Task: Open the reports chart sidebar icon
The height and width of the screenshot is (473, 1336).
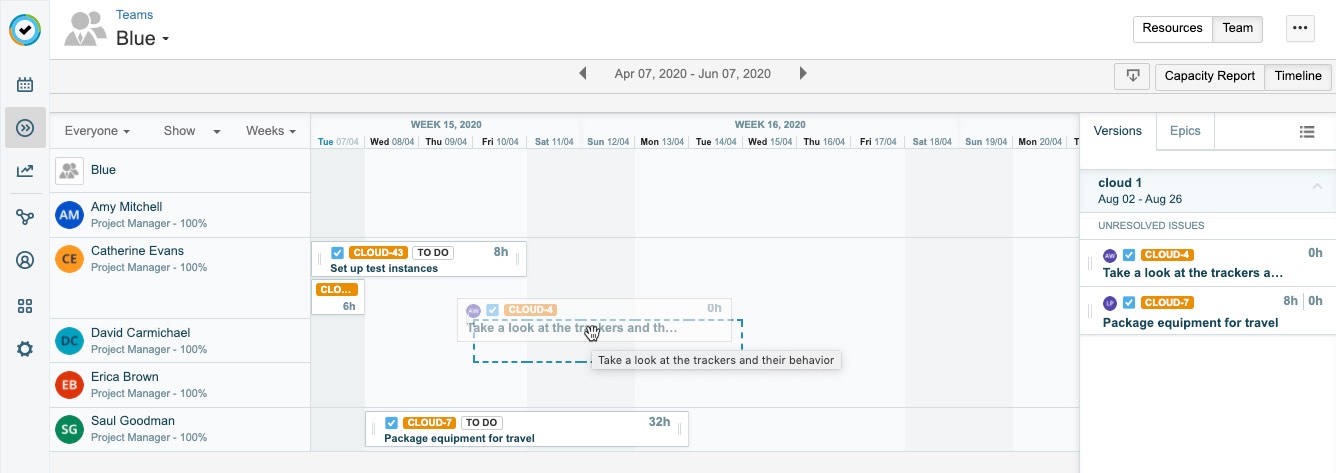Action: [x=25, y=172]
